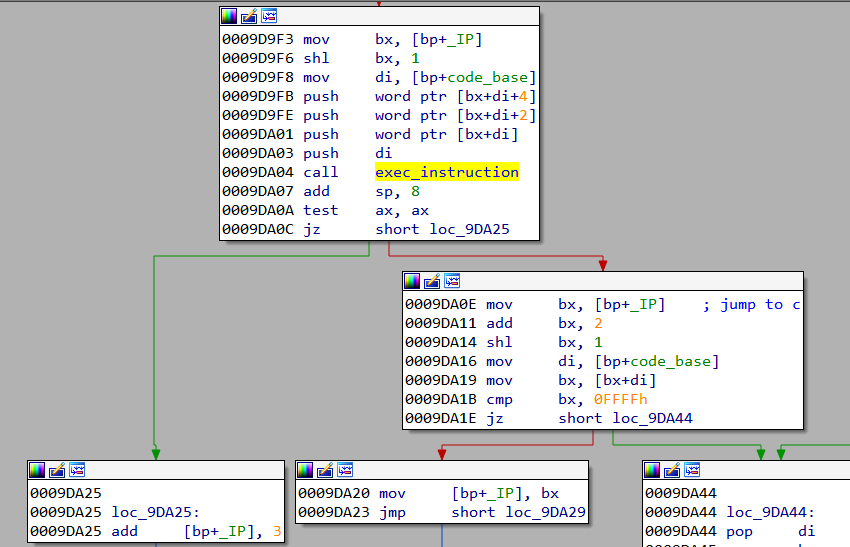Click loc_9DA44 operand in the jz at 0009DA1E

click(x=653, y=418)
